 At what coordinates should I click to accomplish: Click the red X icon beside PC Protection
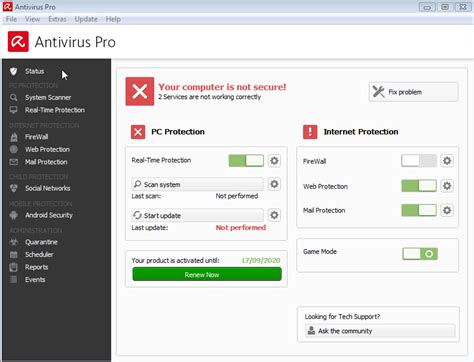(138, 132)
